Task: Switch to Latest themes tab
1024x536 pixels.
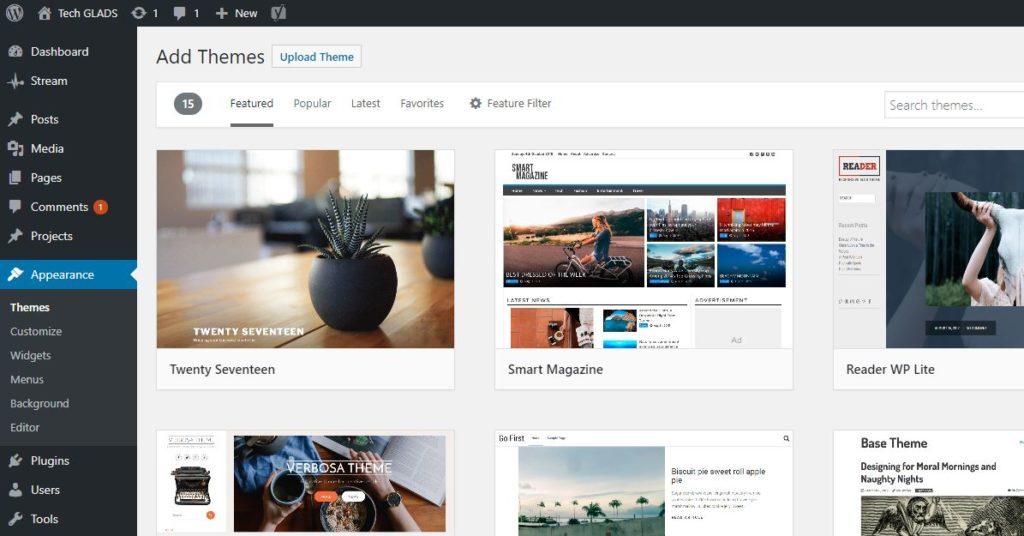Action: click(365, 103)
